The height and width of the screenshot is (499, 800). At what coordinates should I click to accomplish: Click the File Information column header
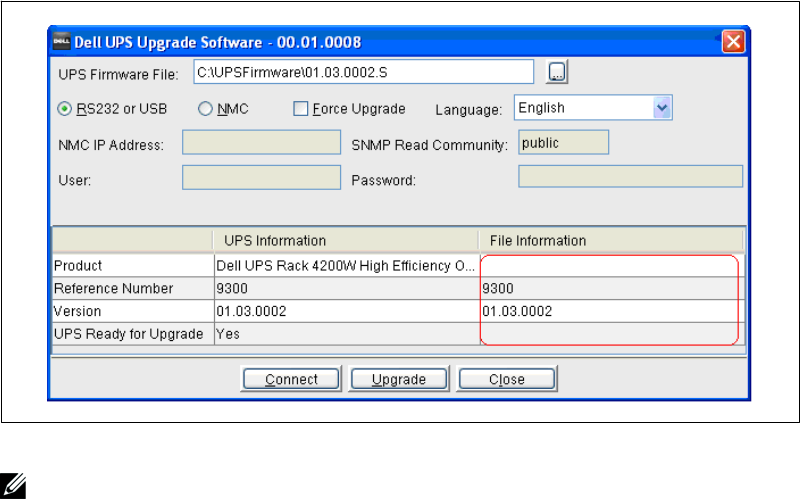[611, 240]
